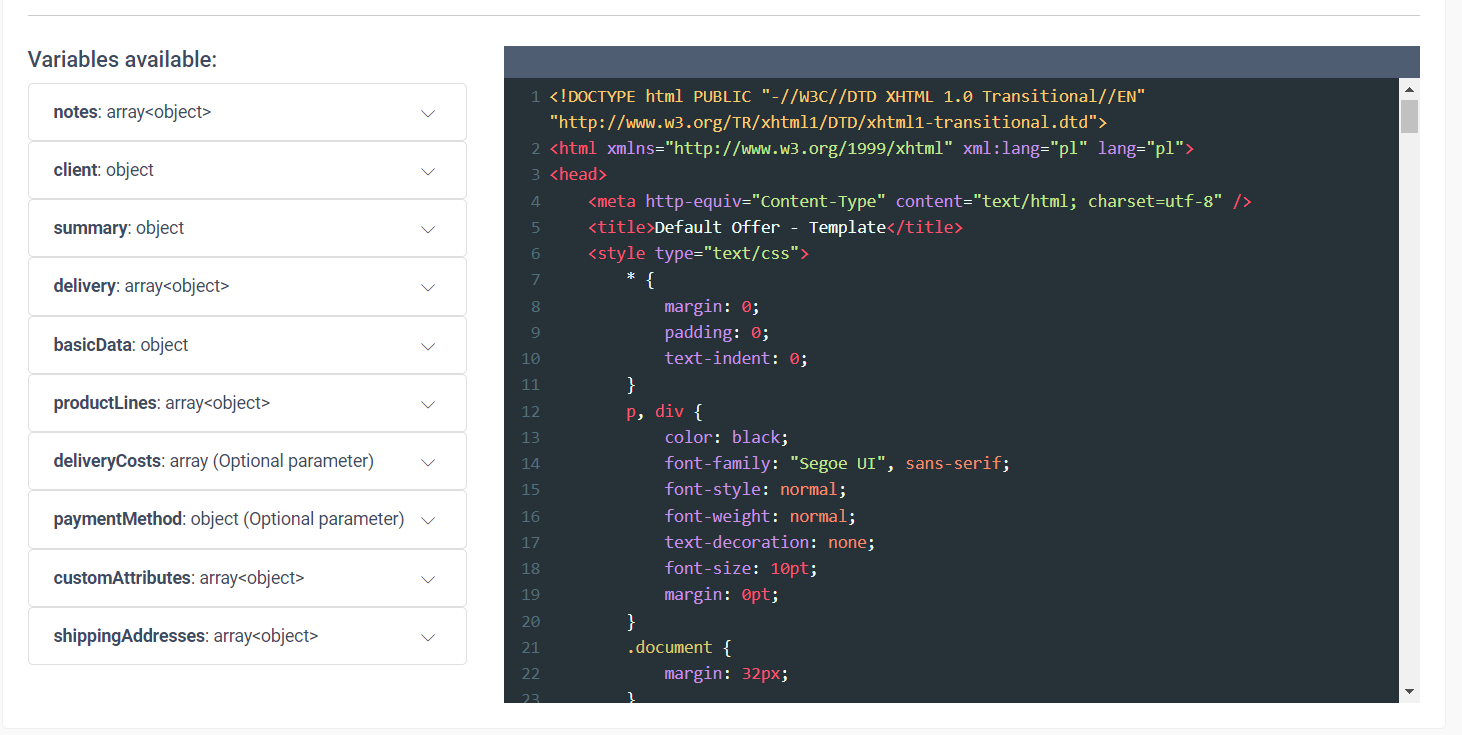Click the head tag on line 3
This screenshot has height=735, width=1462.
pos(578,175)
